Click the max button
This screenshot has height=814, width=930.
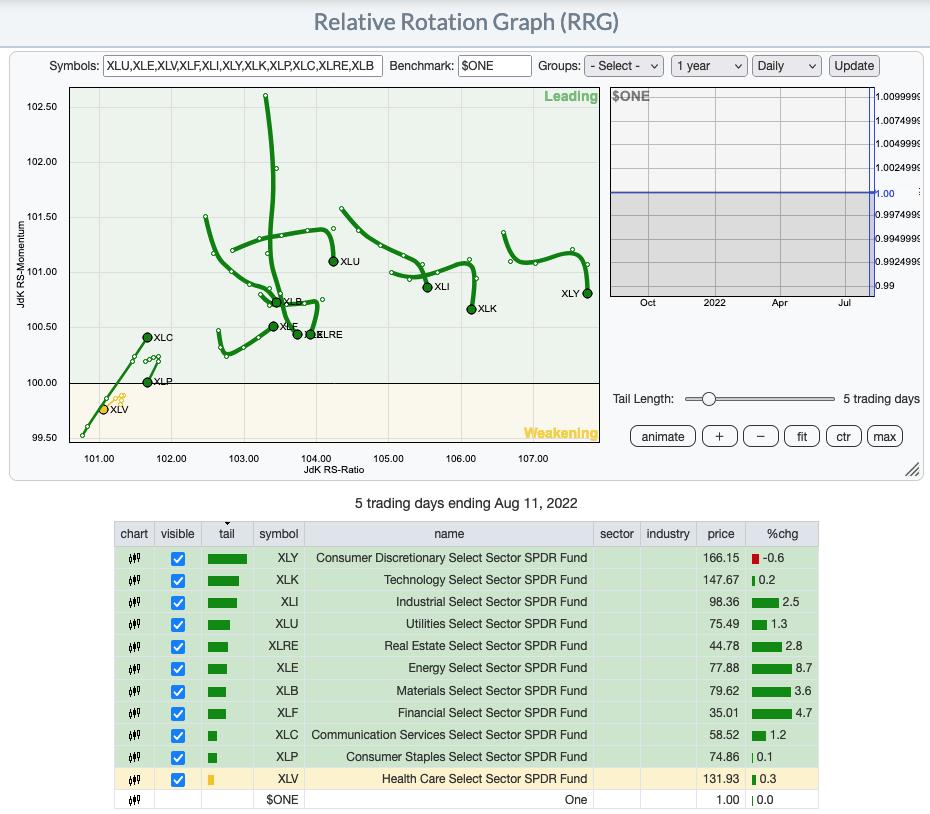(884, 437)
